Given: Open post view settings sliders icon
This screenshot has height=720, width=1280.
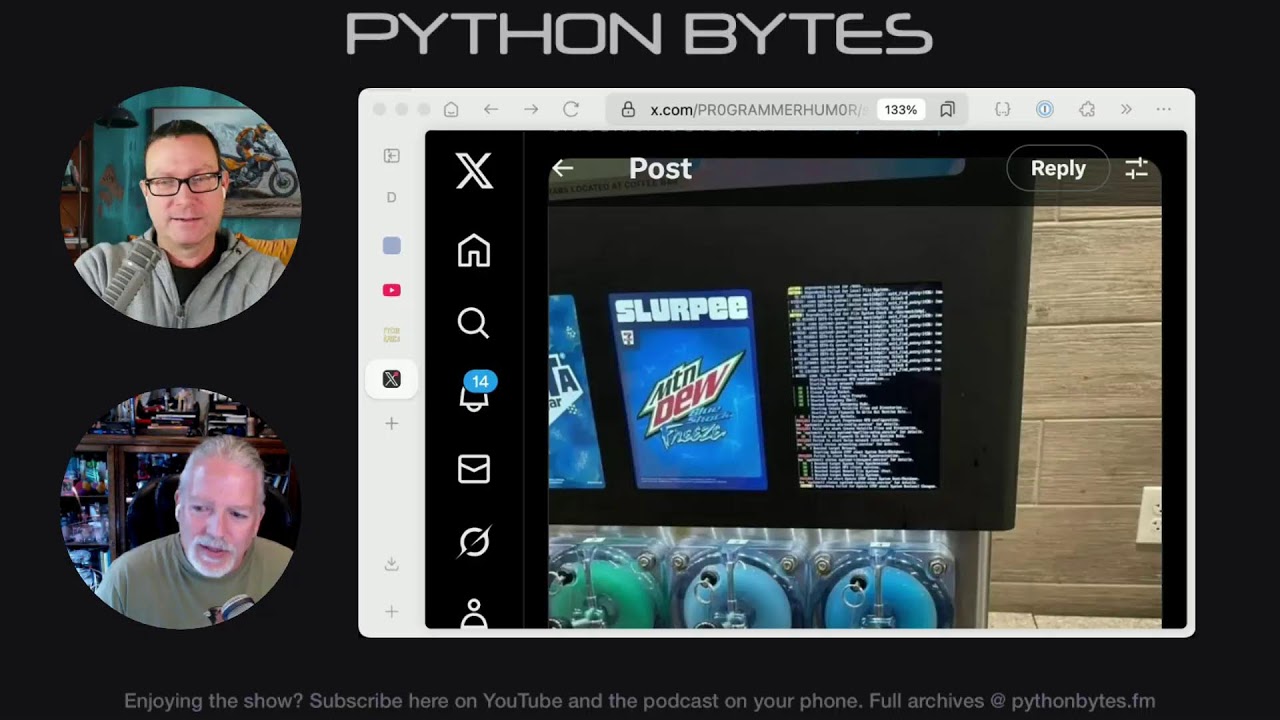Looking at the screenshot, I should pos(1136,169).
